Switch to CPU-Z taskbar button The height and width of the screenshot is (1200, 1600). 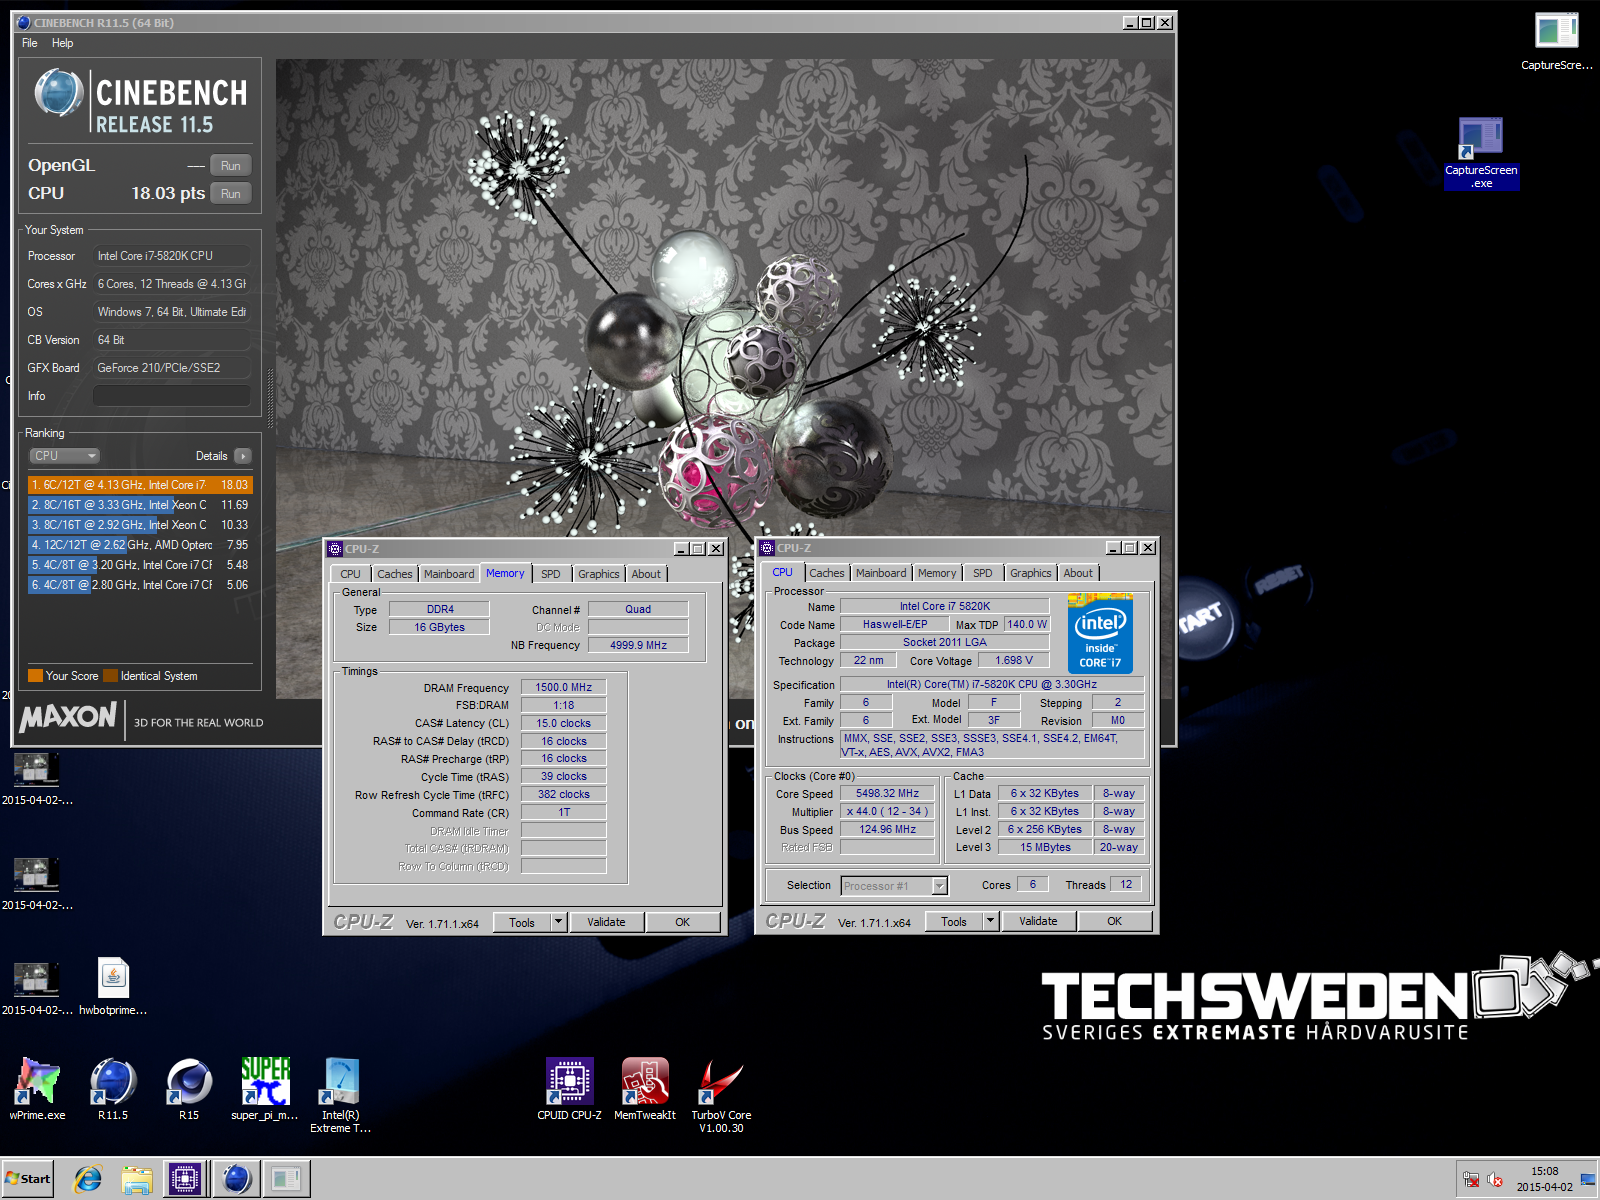point(185,1180)
